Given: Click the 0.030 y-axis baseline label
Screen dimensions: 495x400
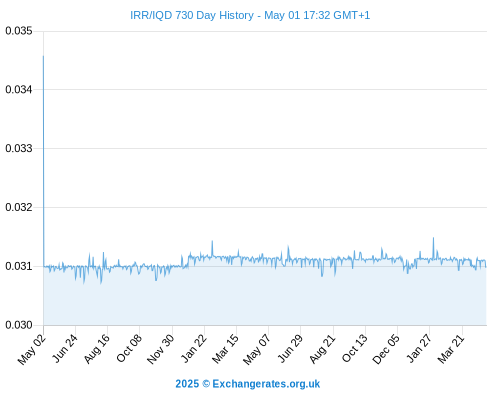Looking at the screenshot, I should pos(19,325).
